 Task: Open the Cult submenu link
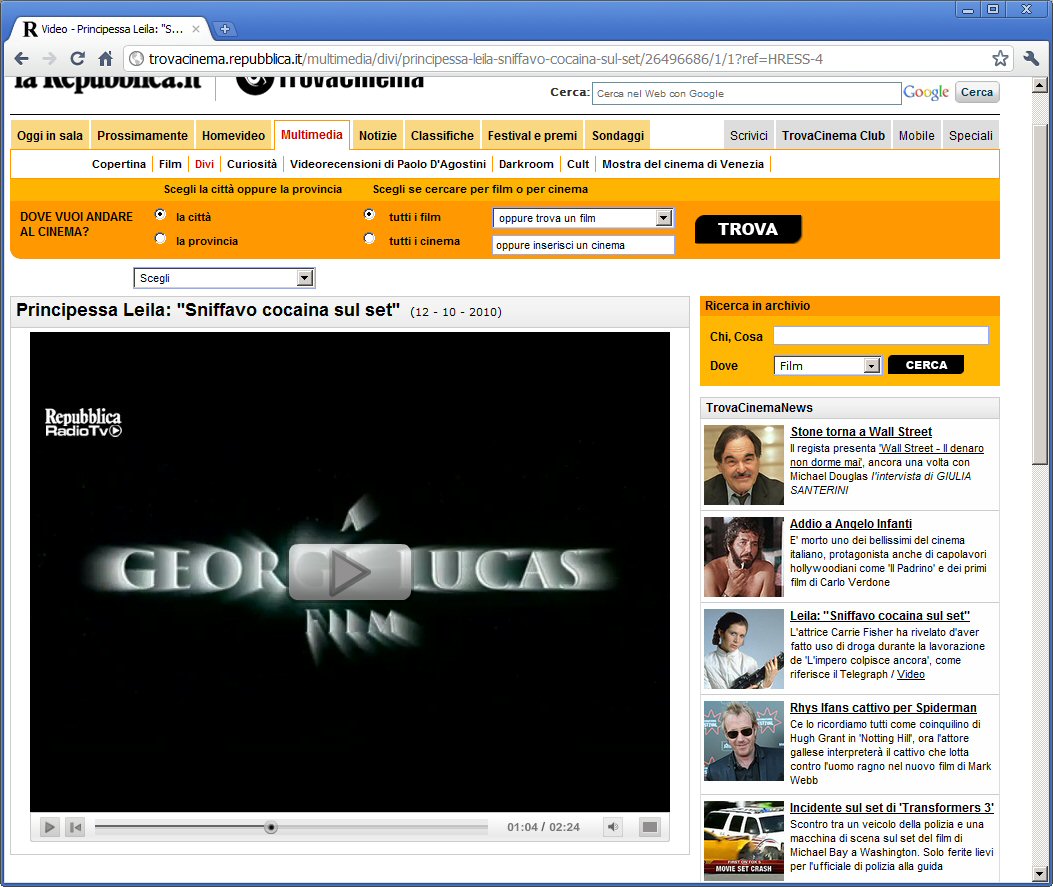pyautogui.click(x=578, y=164)
